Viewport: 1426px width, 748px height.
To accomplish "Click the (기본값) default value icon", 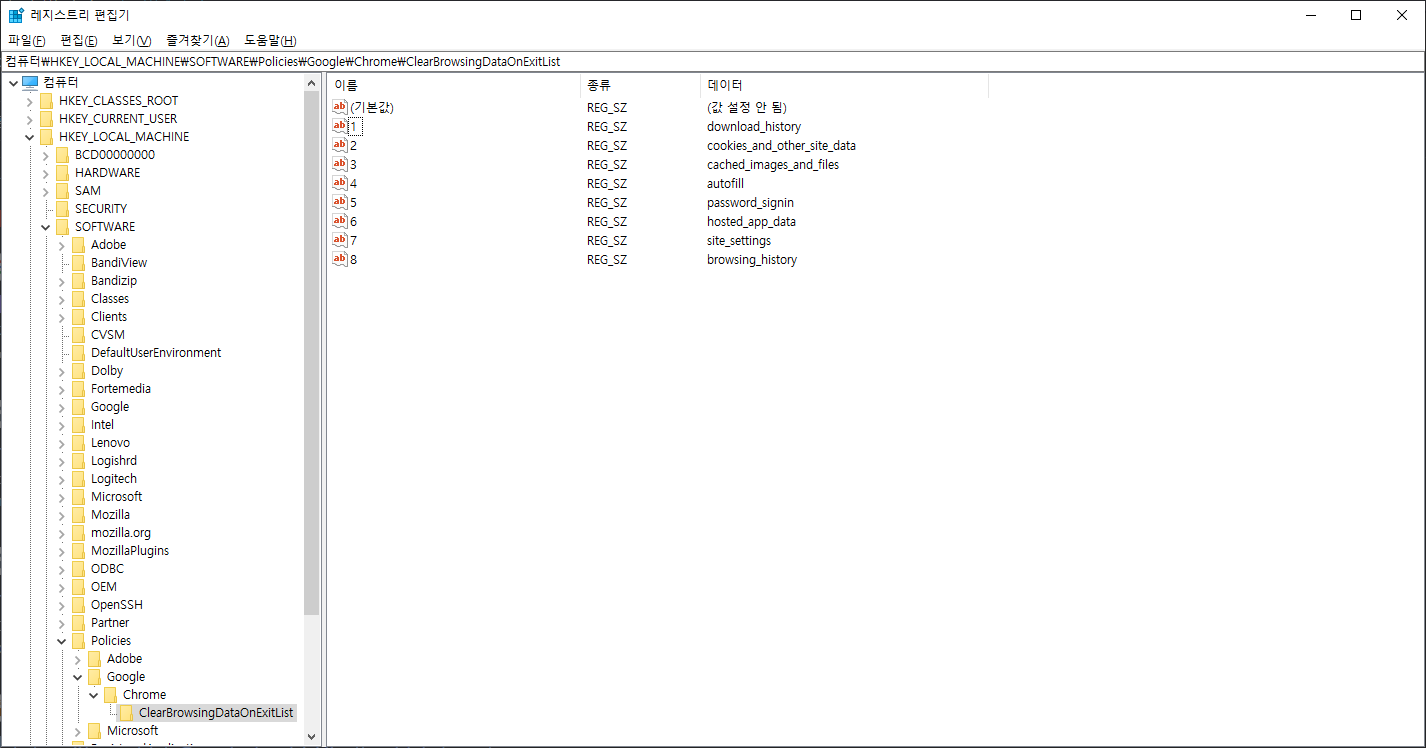I will click(x=340, y=107).
